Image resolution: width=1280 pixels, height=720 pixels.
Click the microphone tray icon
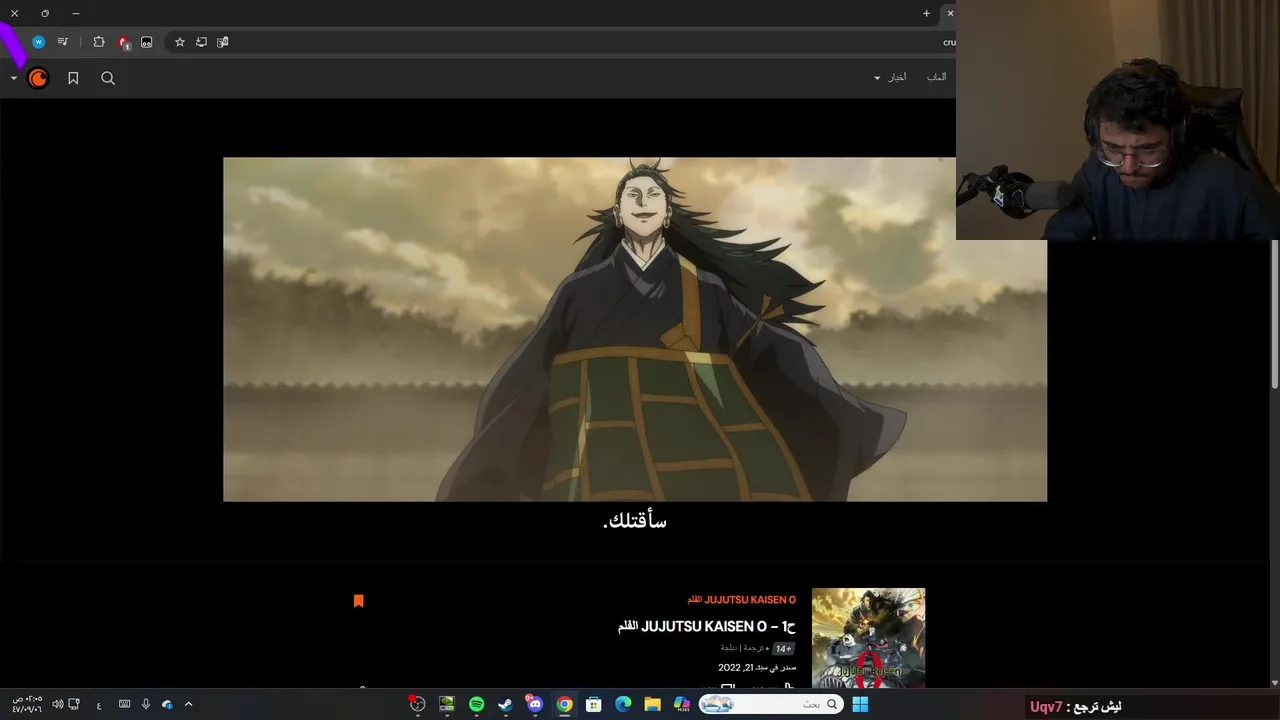[146, 705]
